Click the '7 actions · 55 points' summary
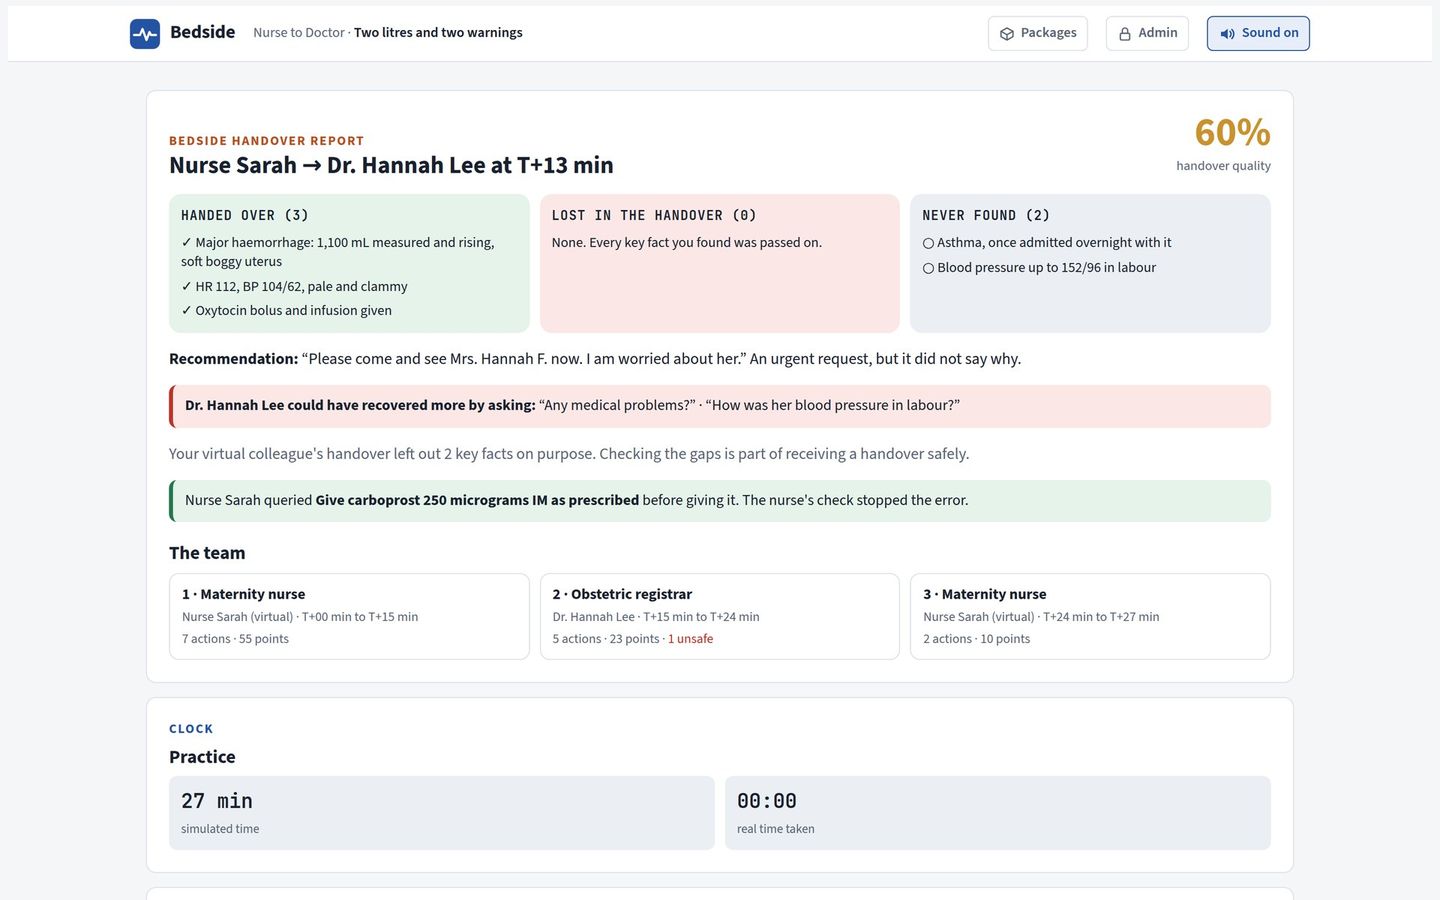Screen dimensions: 1440x900 [235, 639]
